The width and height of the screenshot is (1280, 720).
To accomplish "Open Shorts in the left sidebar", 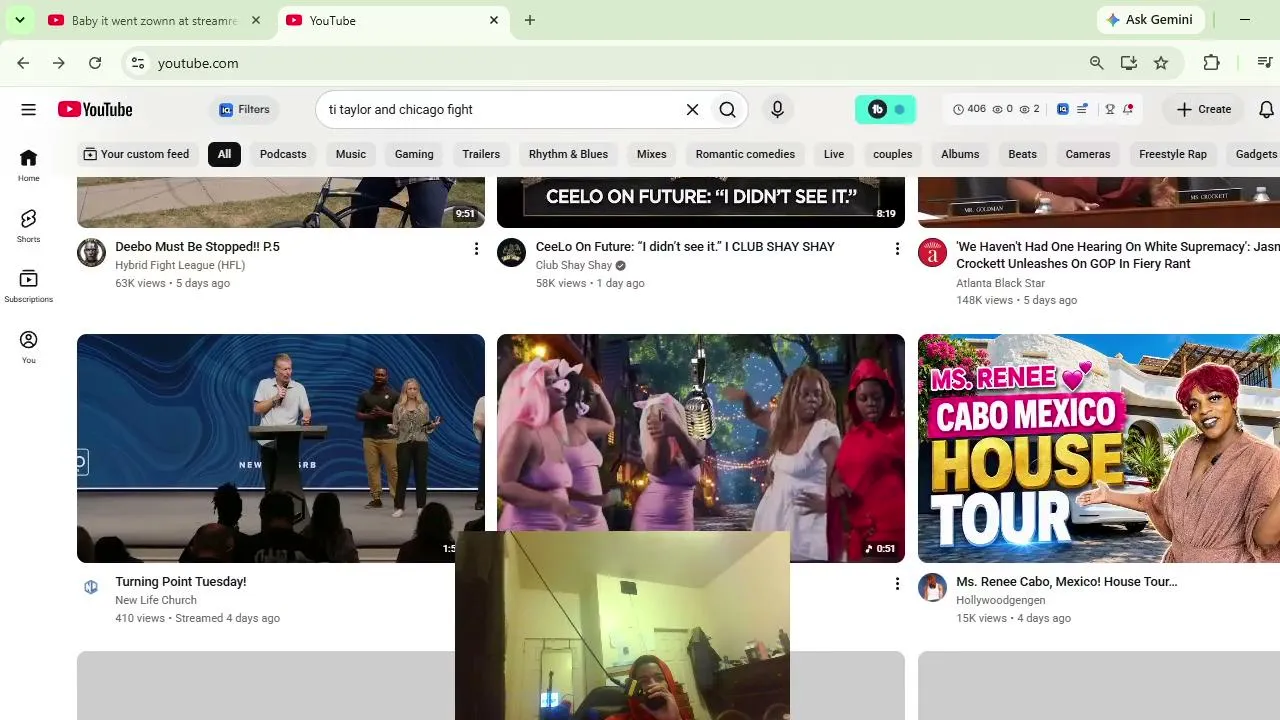I will coord(28,226).
